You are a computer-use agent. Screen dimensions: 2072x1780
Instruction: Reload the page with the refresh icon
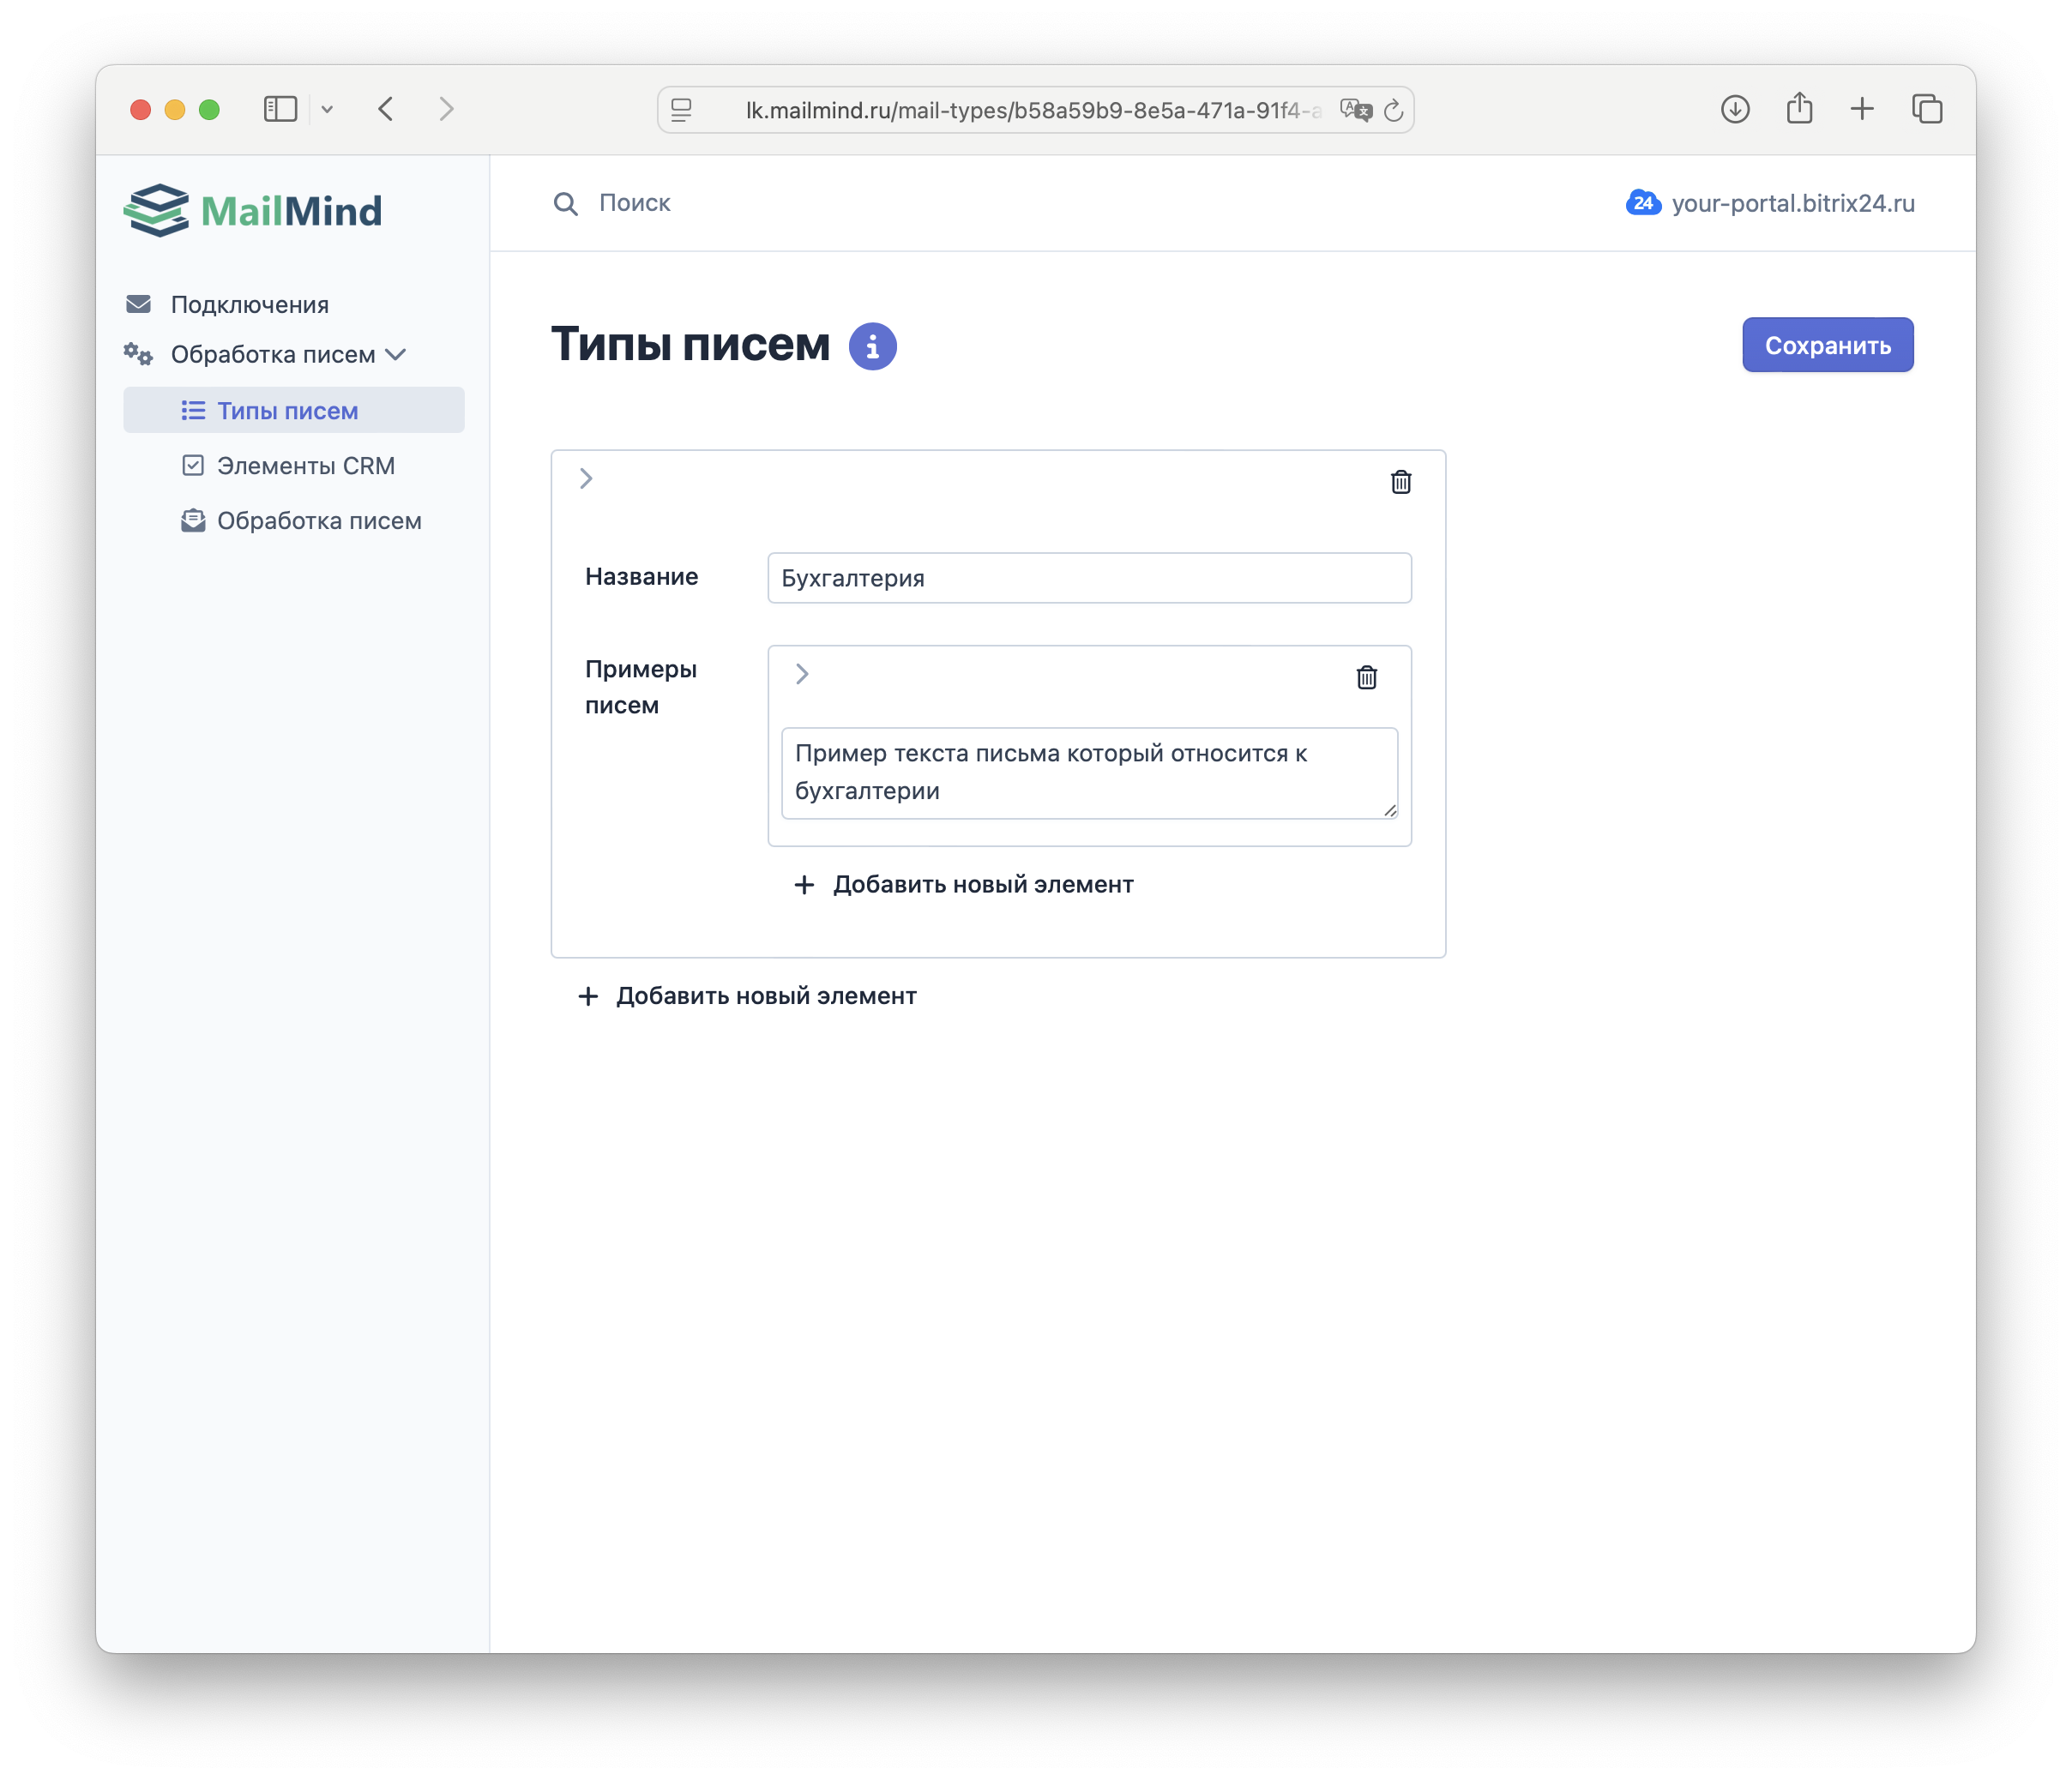(1393, 110)
